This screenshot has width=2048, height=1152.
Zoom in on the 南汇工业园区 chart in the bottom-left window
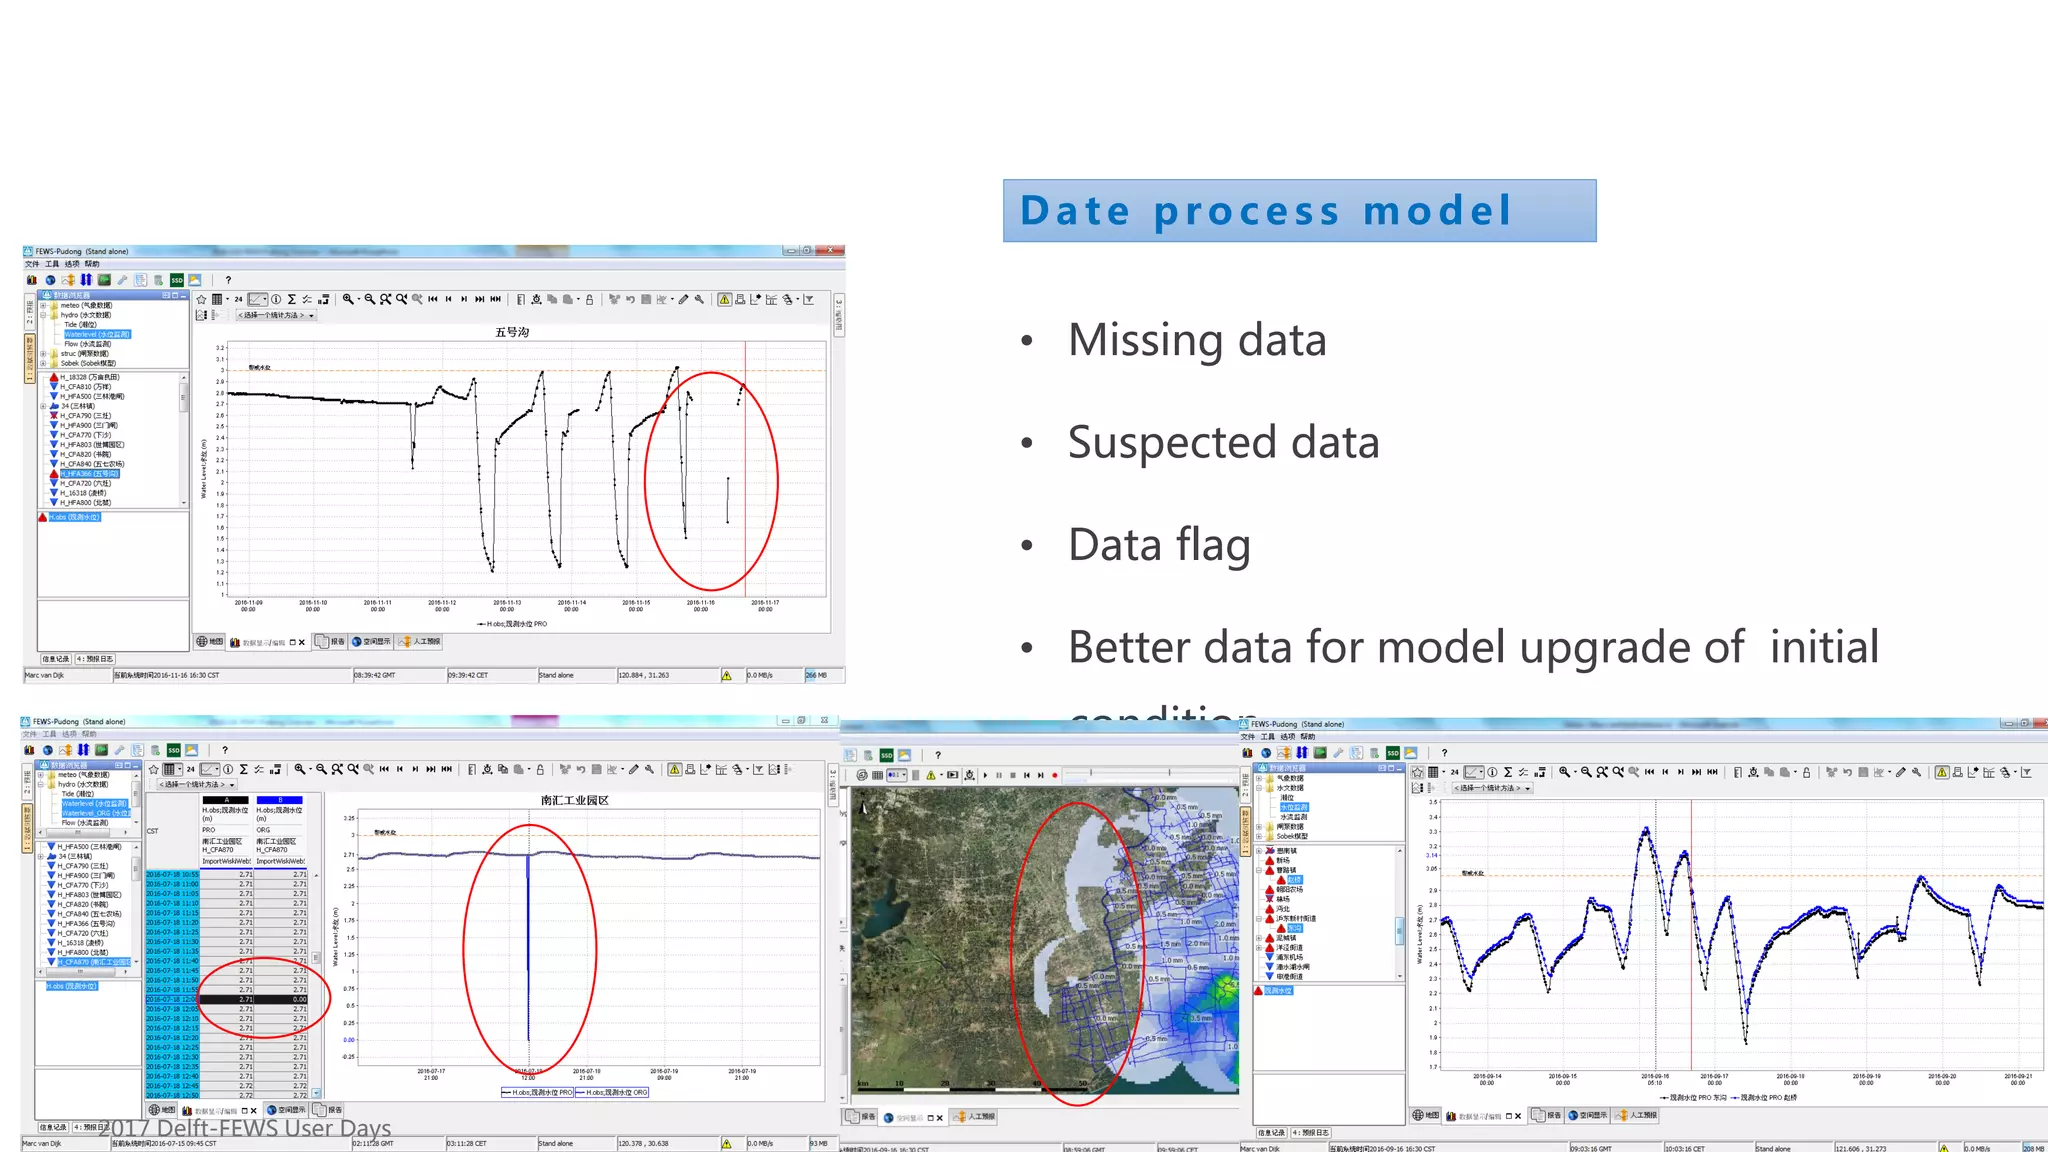coord(300,769)
